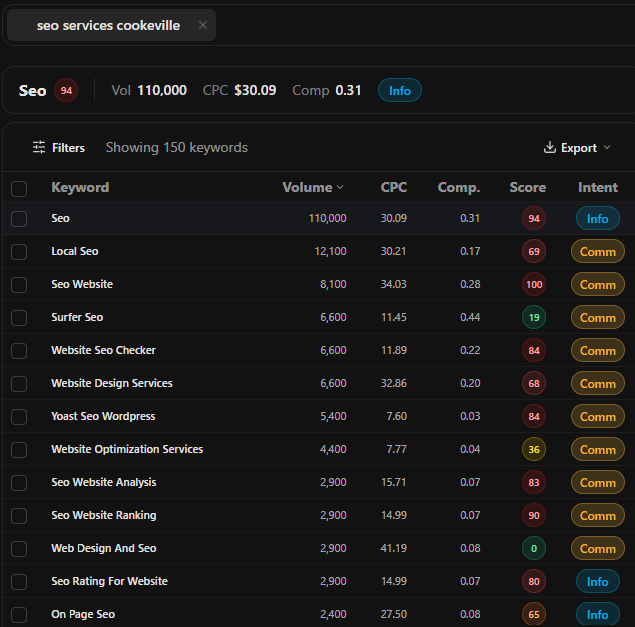Image resolution: width=635 pixels, height=627 pixels.
Task: Remove the 'seo services cookeville' search tag
Action: coord(203,25)
